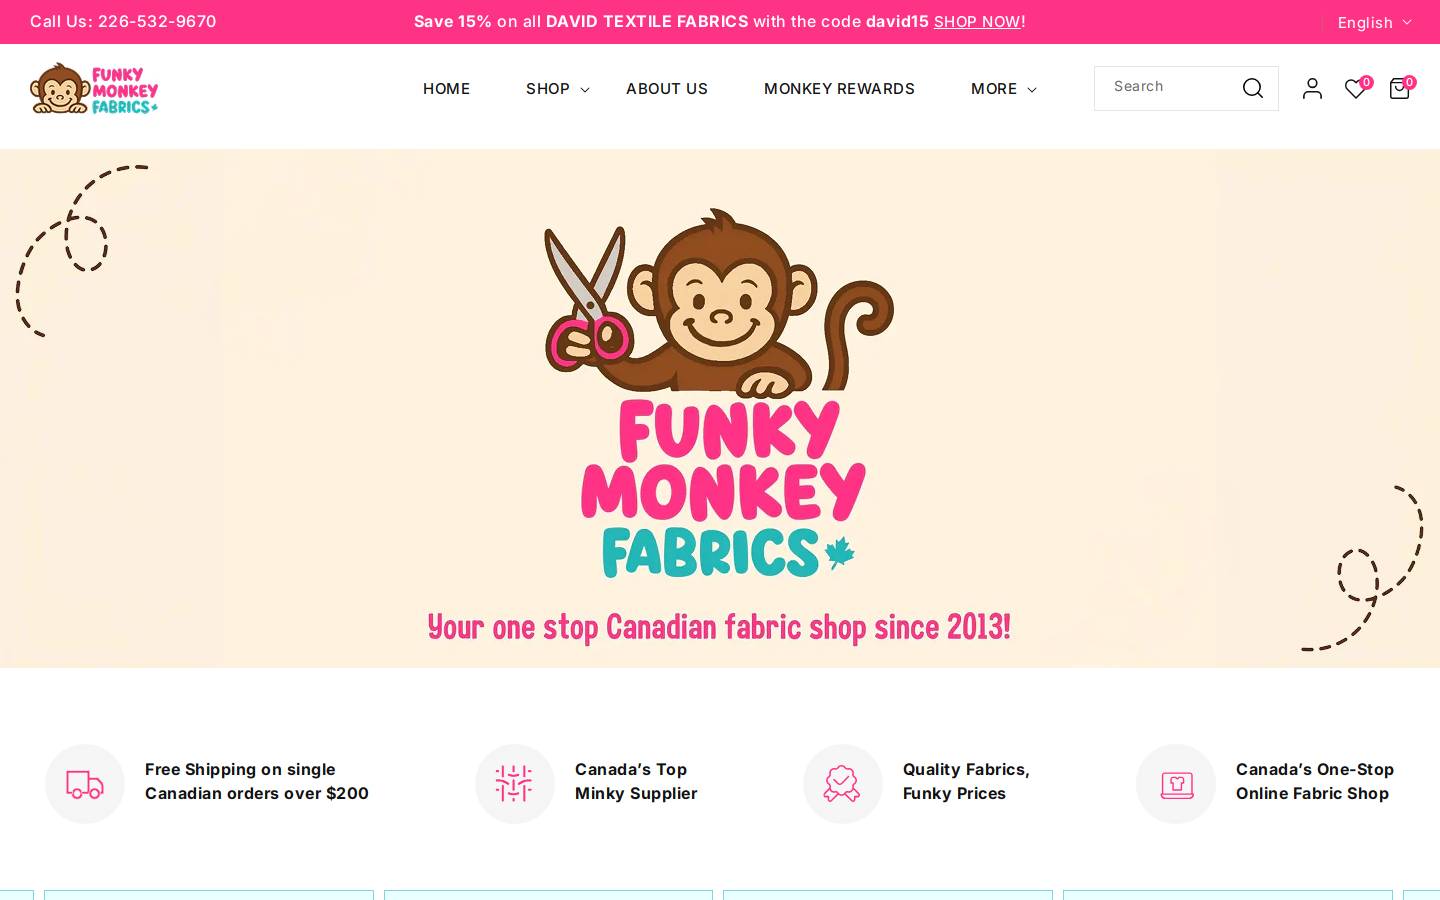Expand the MORE menu chevron
1440x900 pixels.
point(1032,90)
